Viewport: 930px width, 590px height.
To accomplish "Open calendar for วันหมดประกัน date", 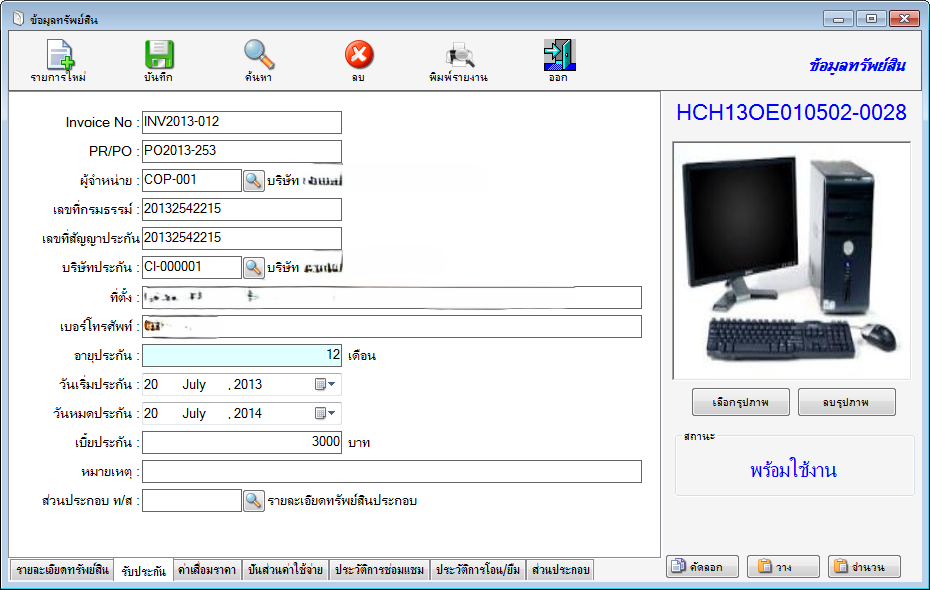I will [x=325, y=413].
